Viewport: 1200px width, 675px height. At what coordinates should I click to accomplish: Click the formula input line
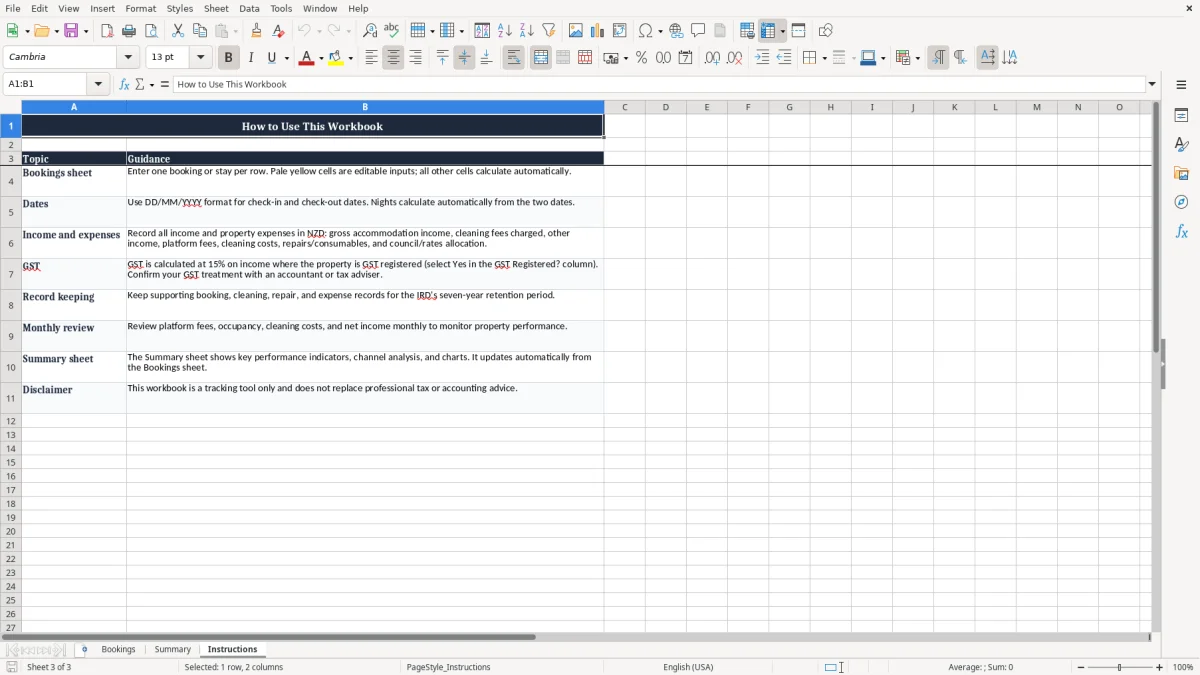click(x=659, y=85)
